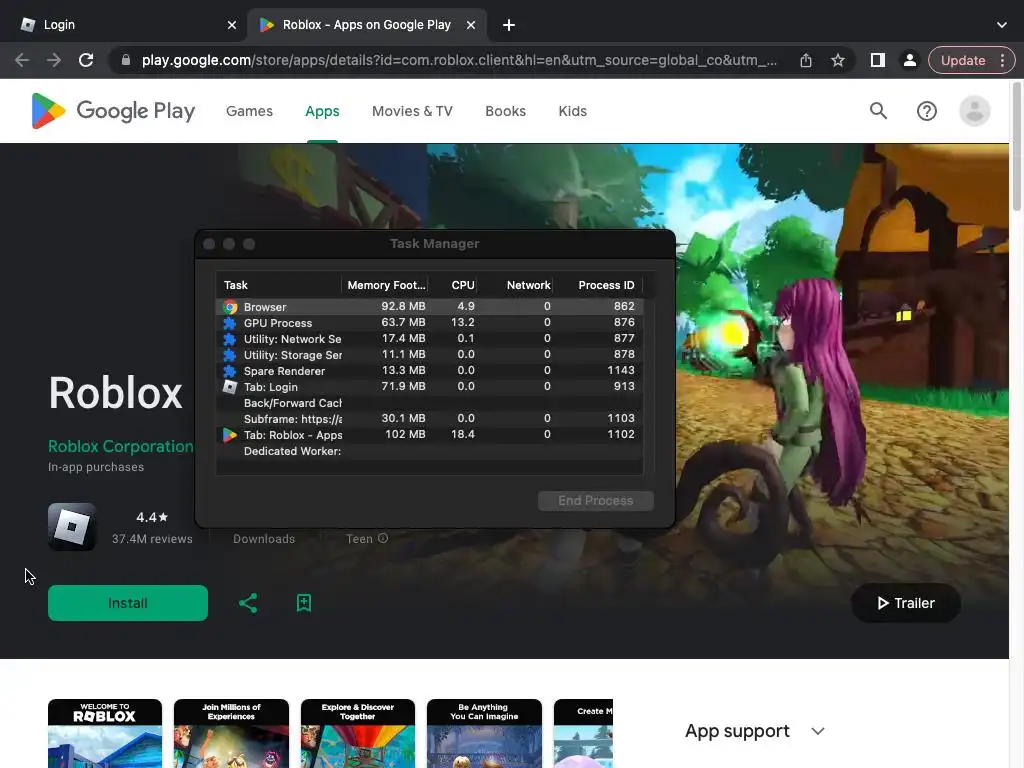Click the Chrome icon beside Browser task
This screenshot has height=768, width=1024.
(x=230, y=306)
